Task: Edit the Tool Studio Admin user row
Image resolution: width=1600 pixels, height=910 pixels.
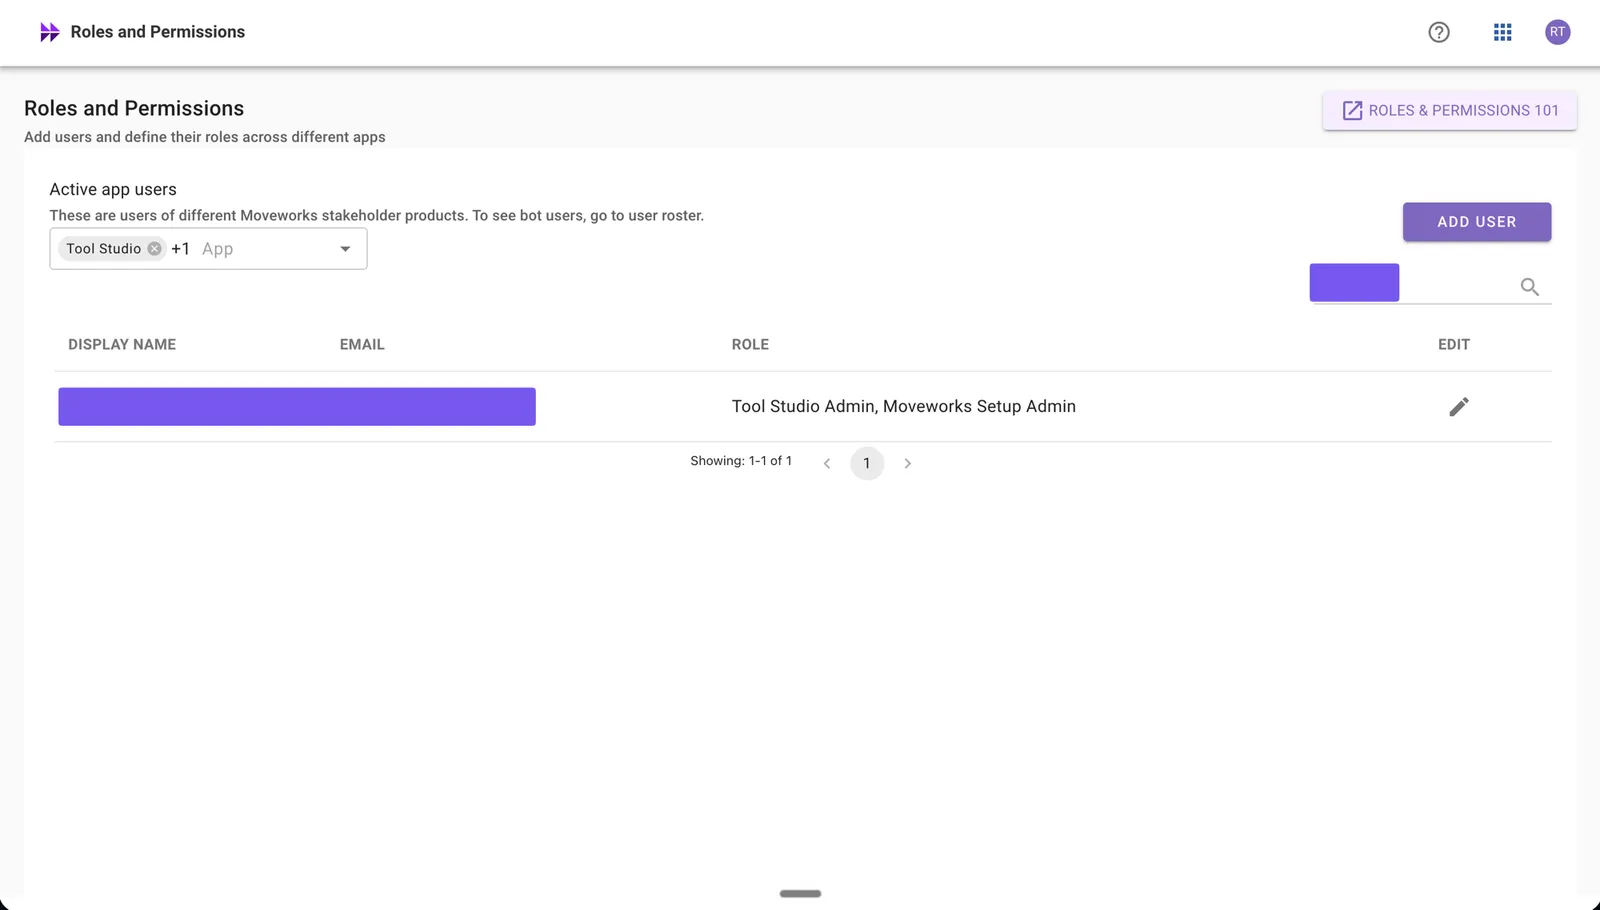Action: coord(1458,407)
